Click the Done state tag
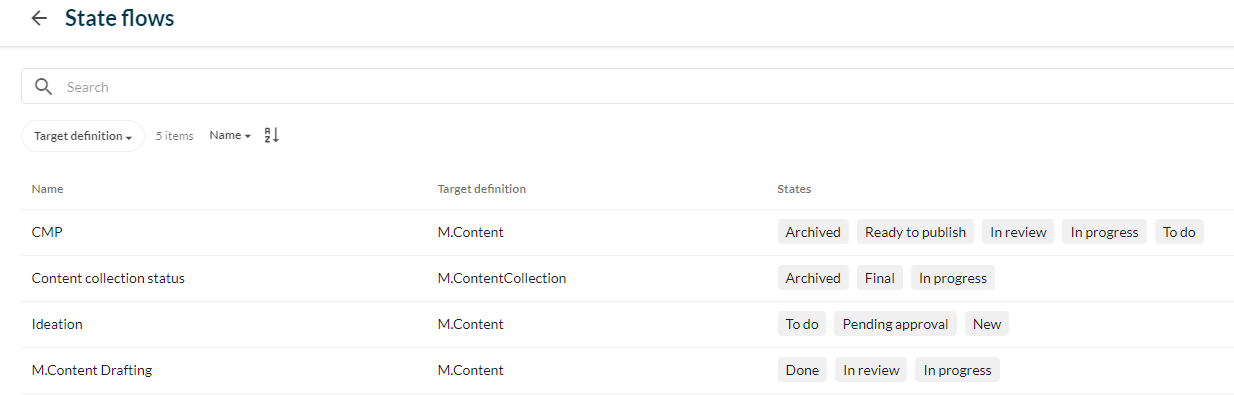This screenshot has width=1234, height=395. tap(802, 370)
